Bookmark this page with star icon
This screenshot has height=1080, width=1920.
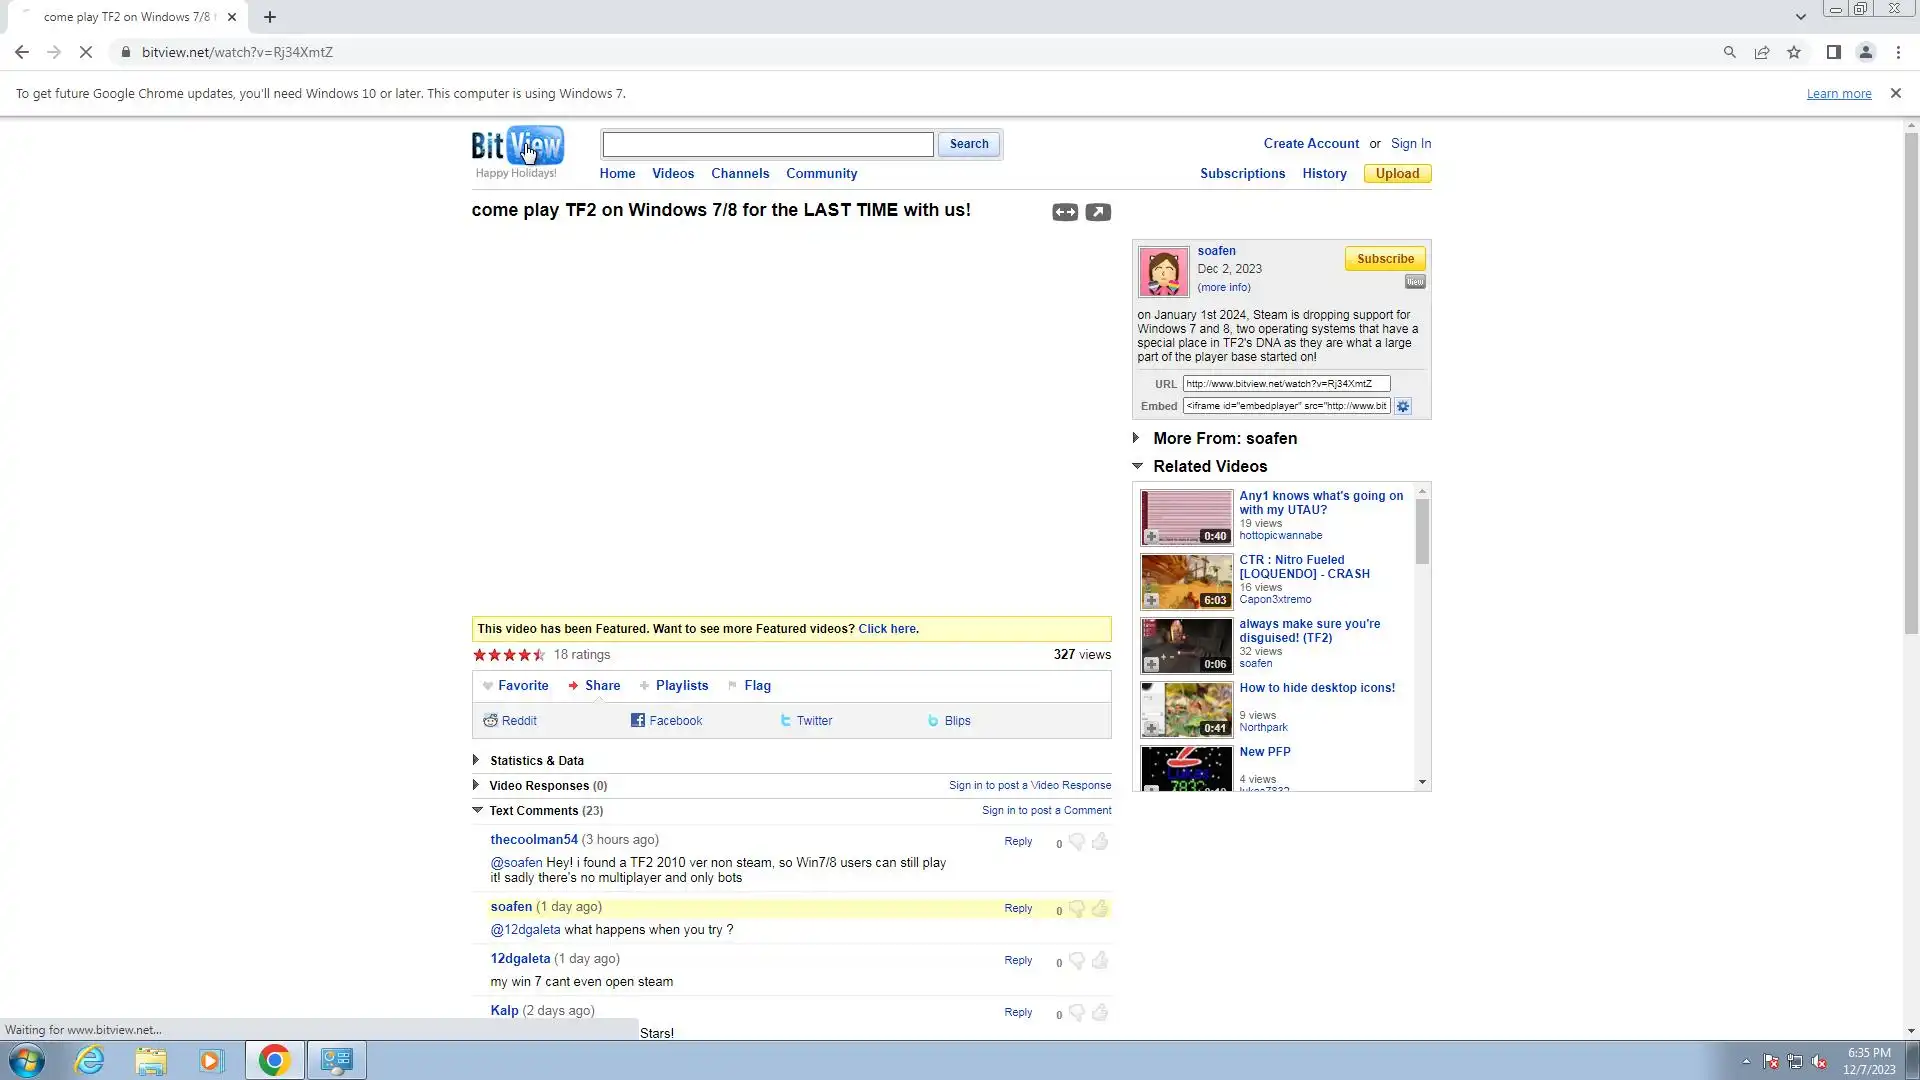(1794, 52)
